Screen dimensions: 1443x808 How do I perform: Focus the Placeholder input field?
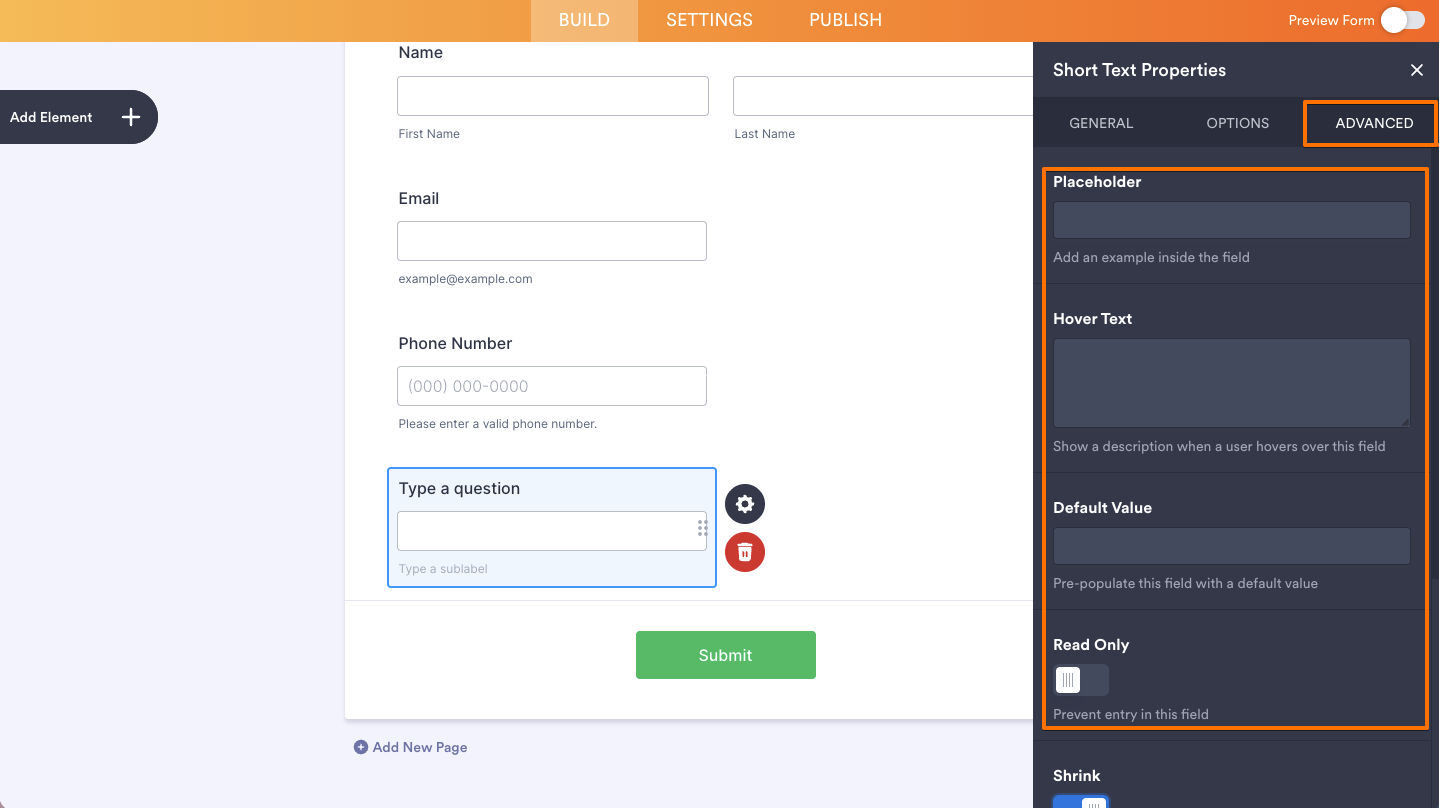click(x=1232, y=220)
